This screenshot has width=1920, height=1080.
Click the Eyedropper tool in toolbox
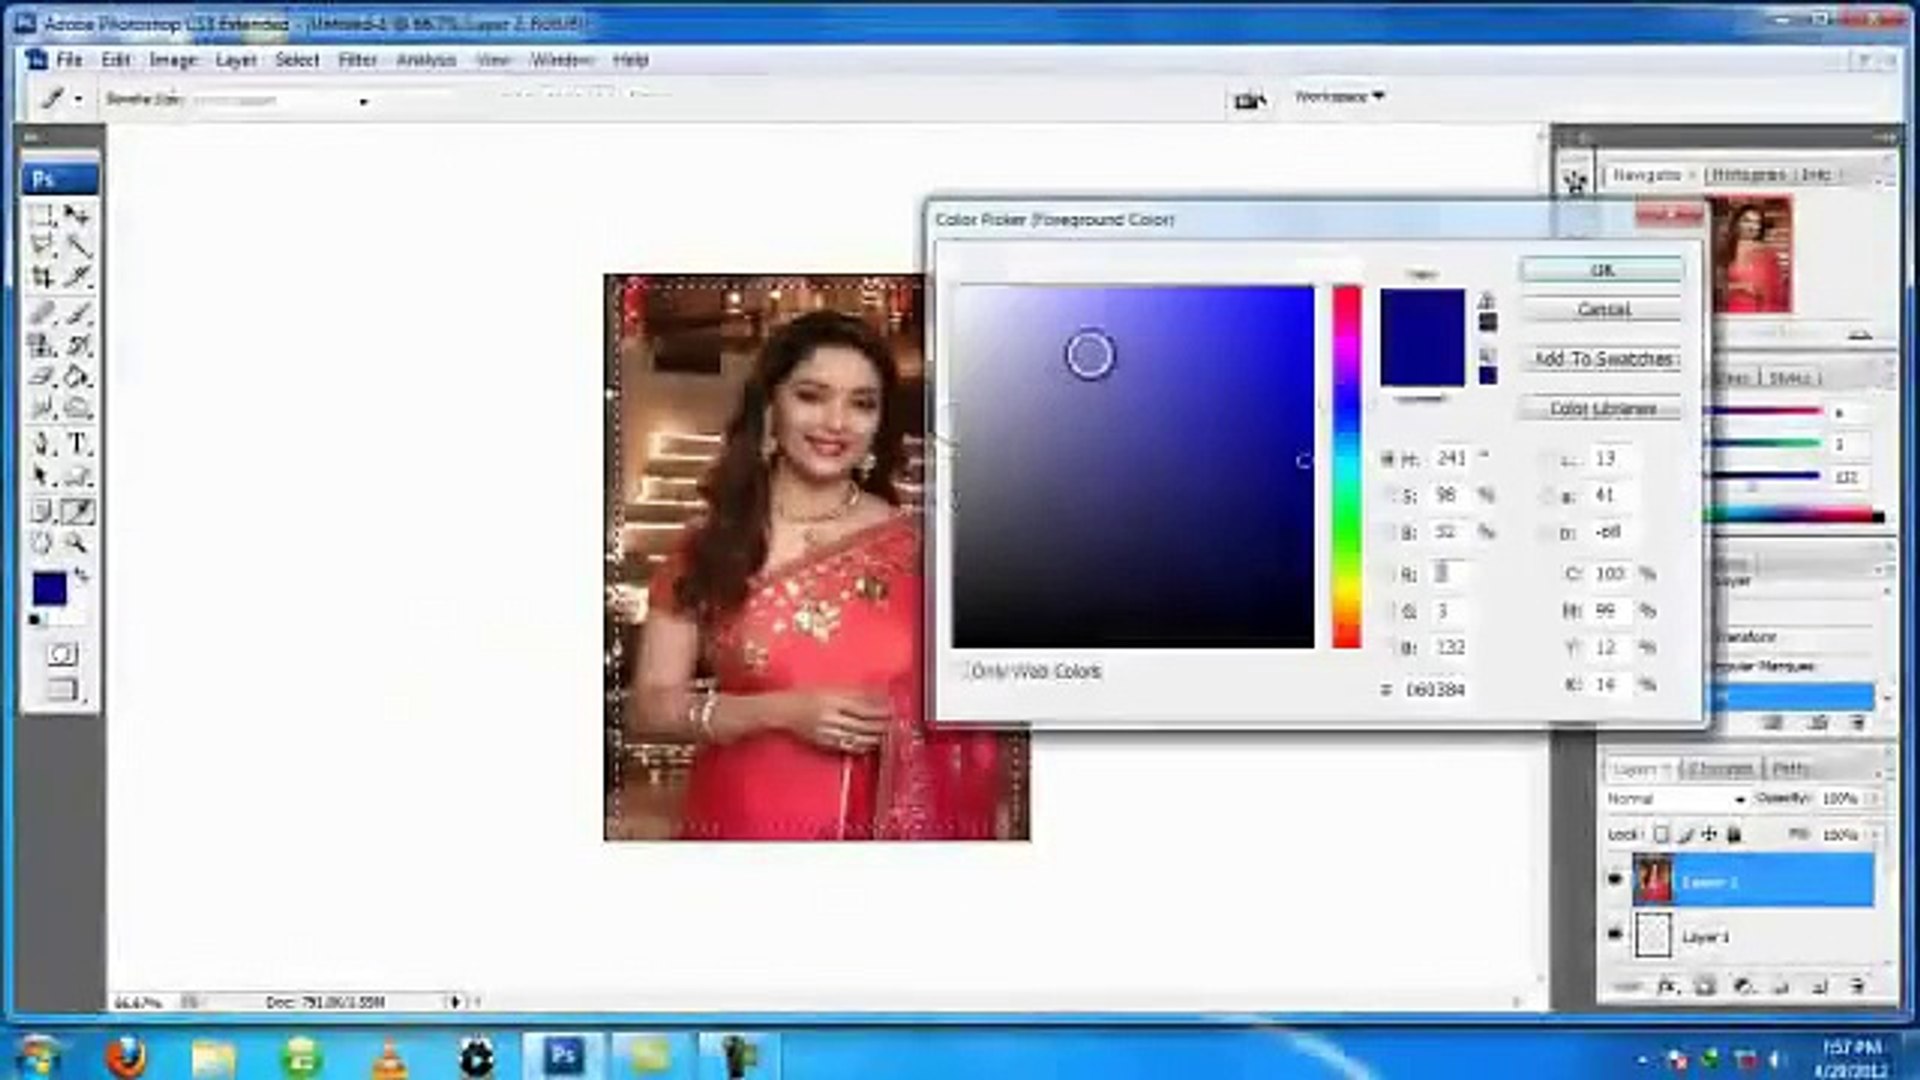pos(78,511)
